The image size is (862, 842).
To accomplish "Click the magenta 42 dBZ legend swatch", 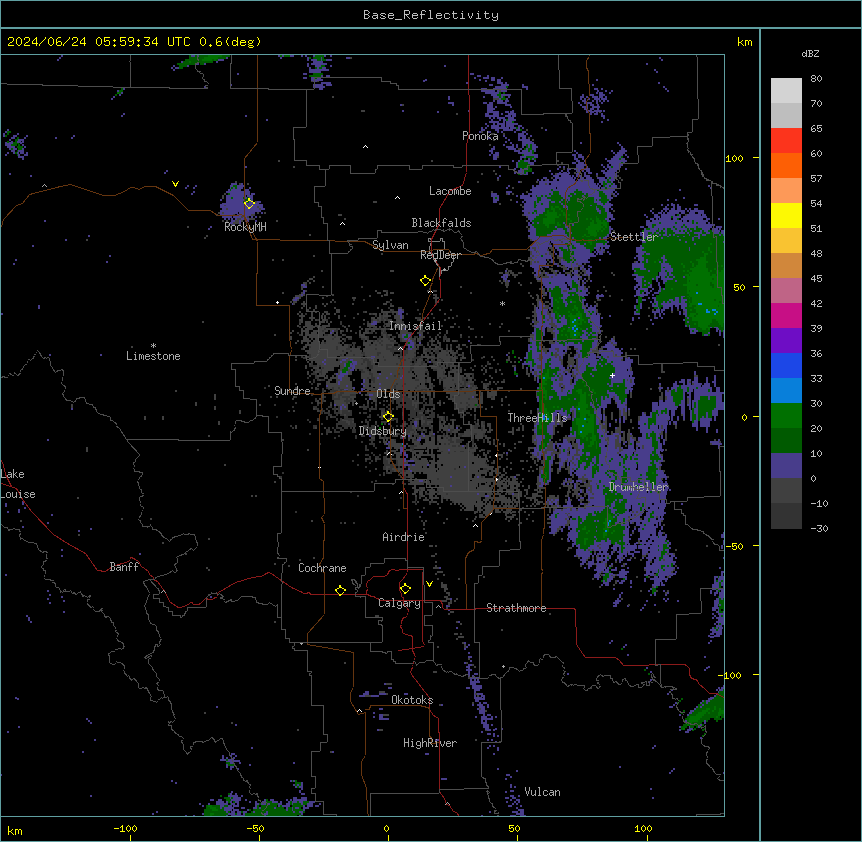I will coord(786,315).
